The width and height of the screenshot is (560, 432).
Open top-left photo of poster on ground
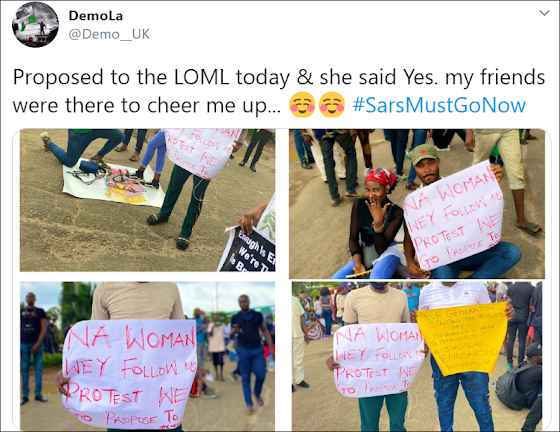[148, 200]
